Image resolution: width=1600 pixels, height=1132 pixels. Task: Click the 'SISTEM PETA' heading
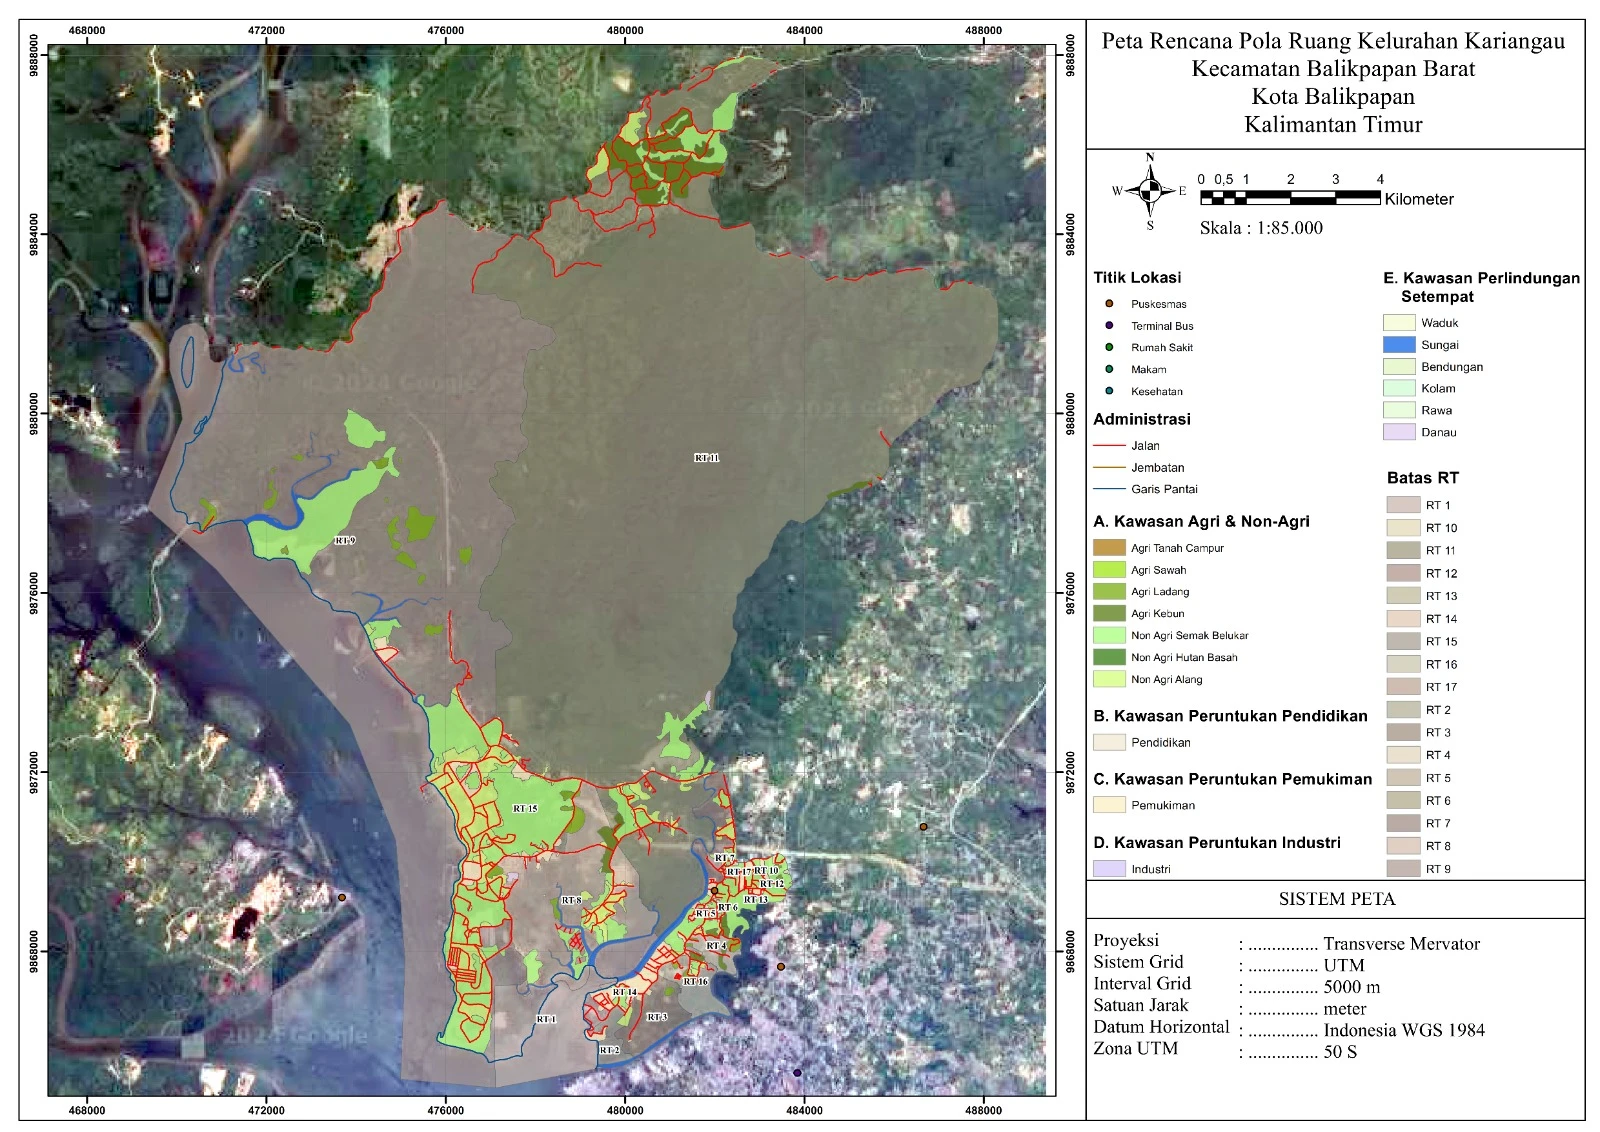pos(1336,899)
